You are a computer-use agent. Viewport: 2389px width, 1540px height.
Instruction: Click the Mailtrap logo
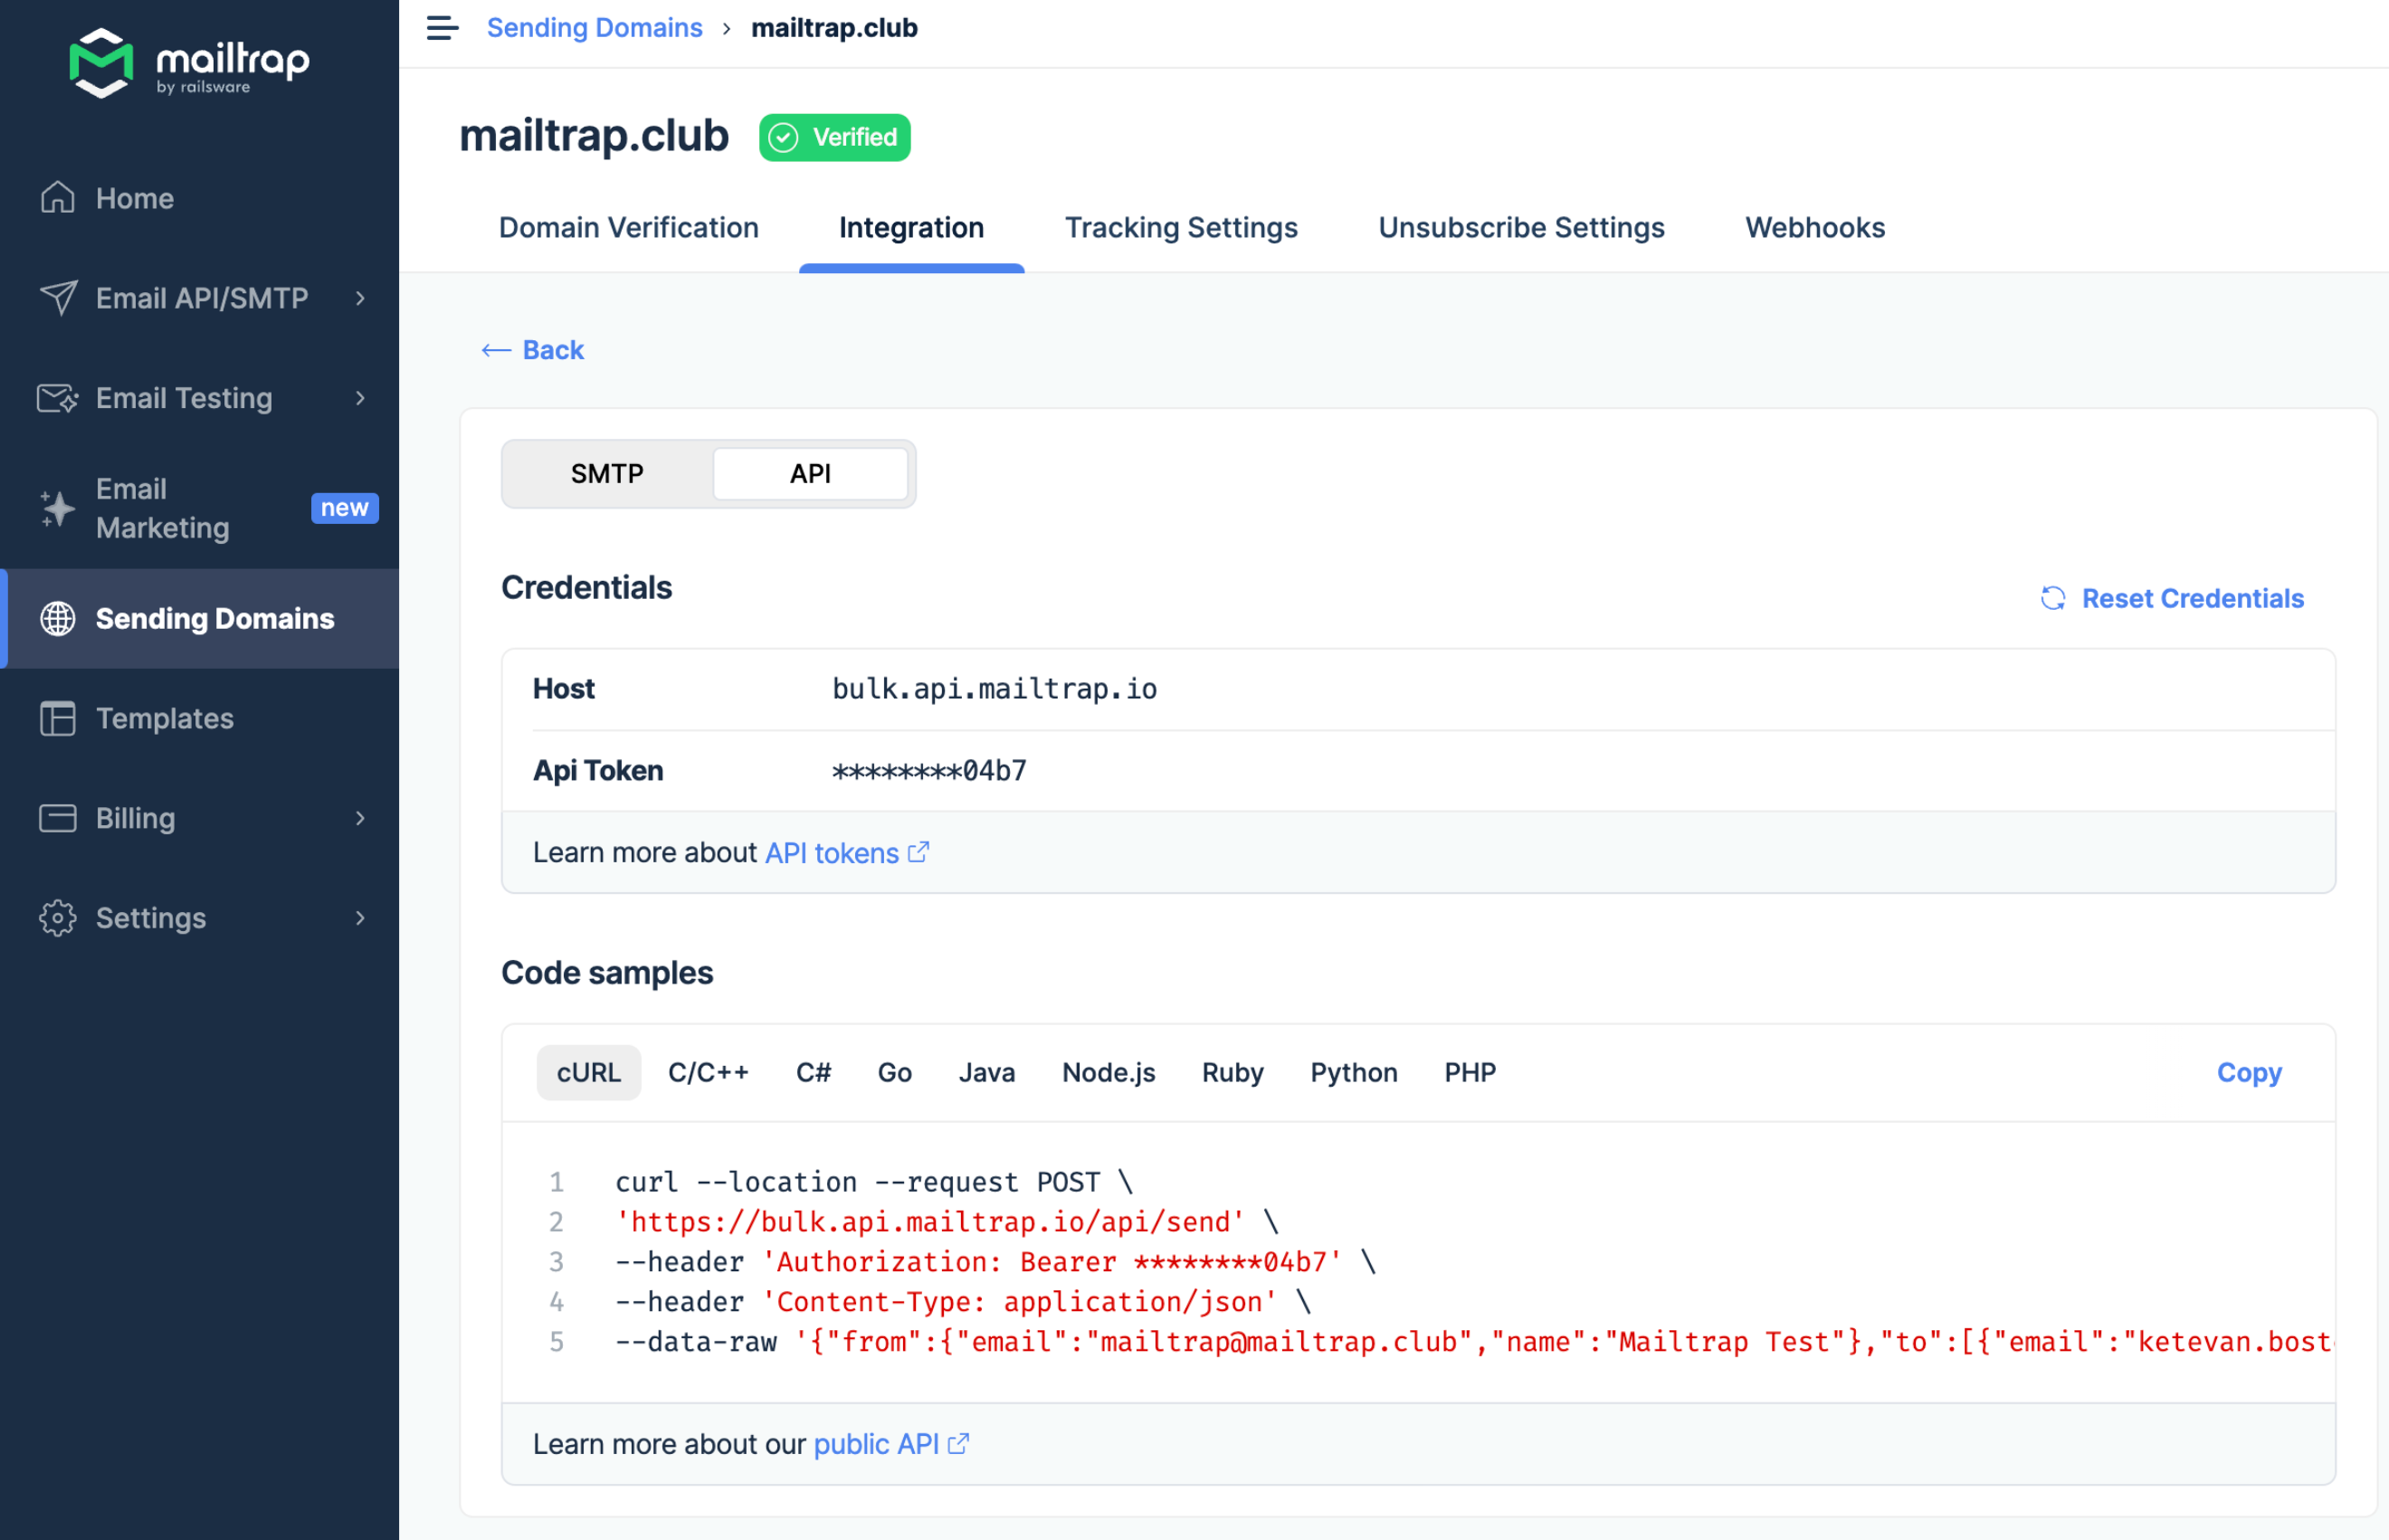[x=189, y=63]
